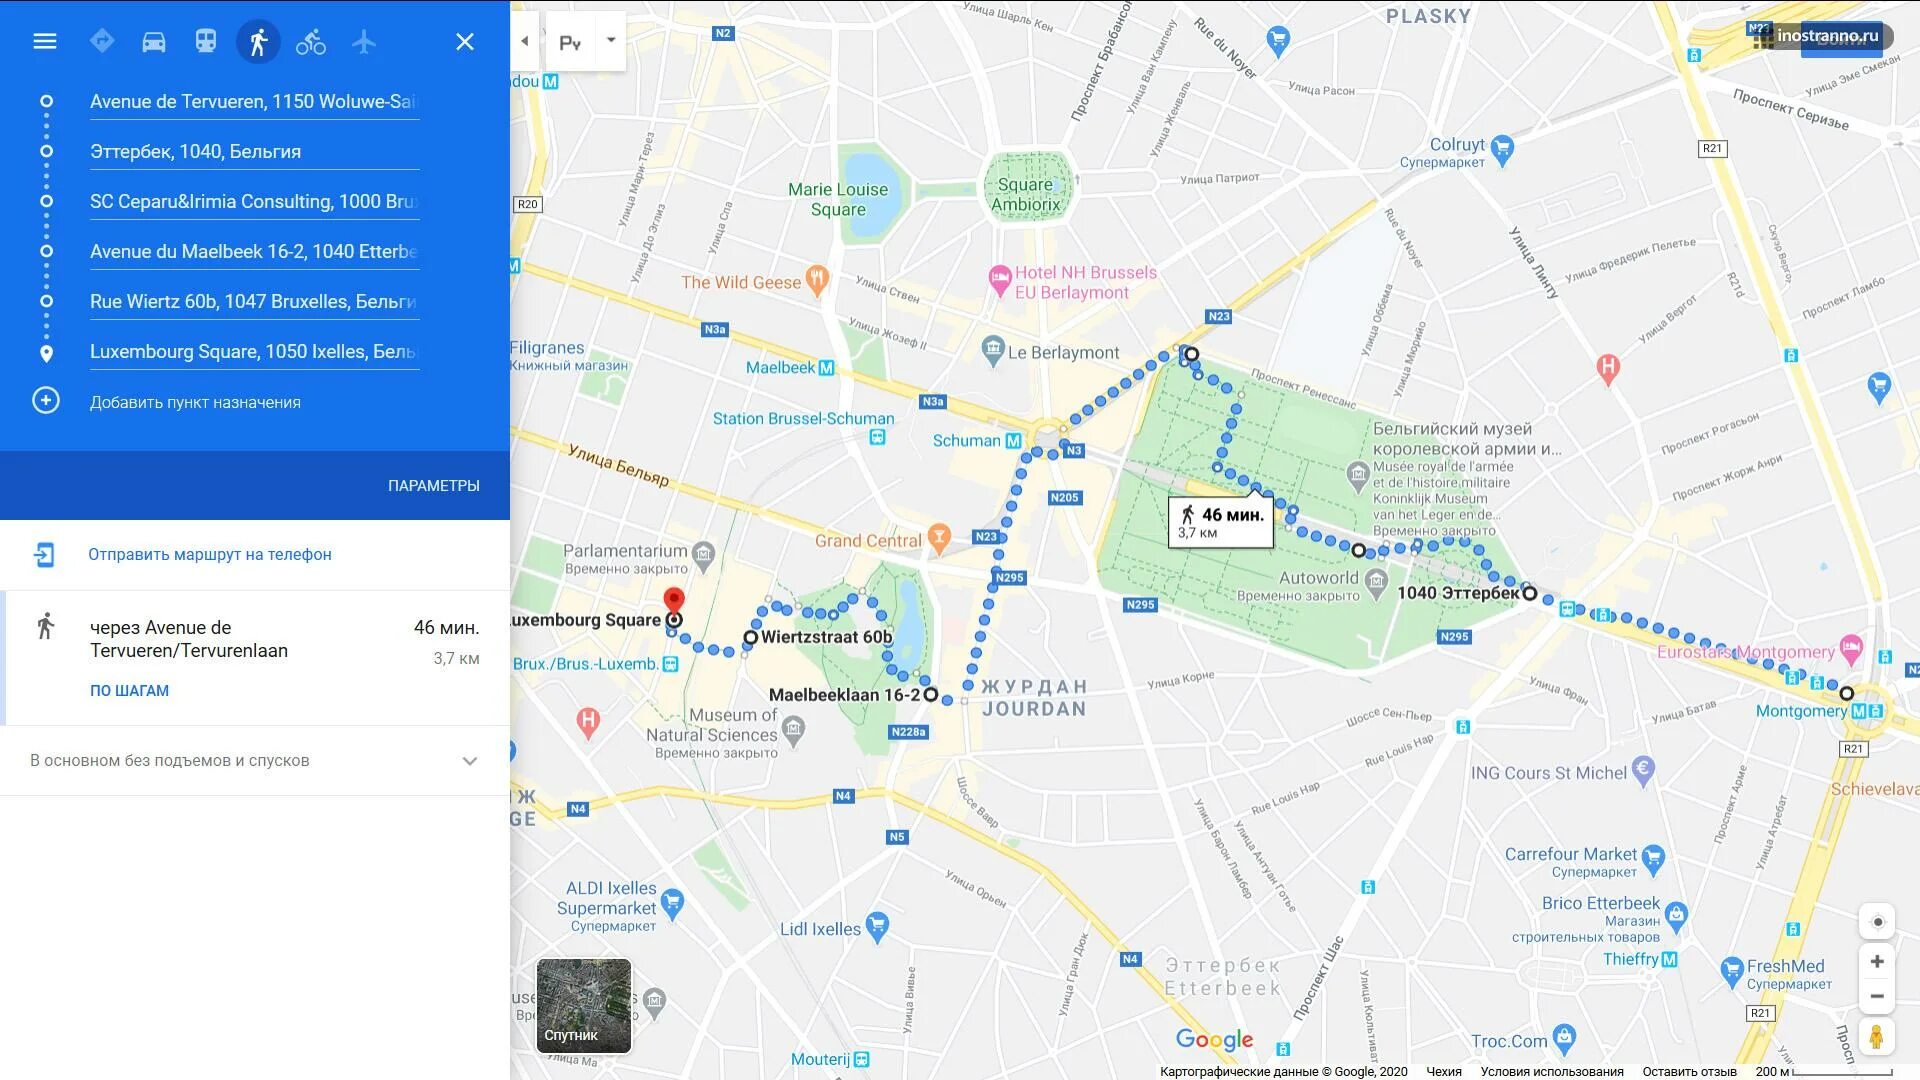
Task: Select walking travel mode toggle
Action: 258,41
